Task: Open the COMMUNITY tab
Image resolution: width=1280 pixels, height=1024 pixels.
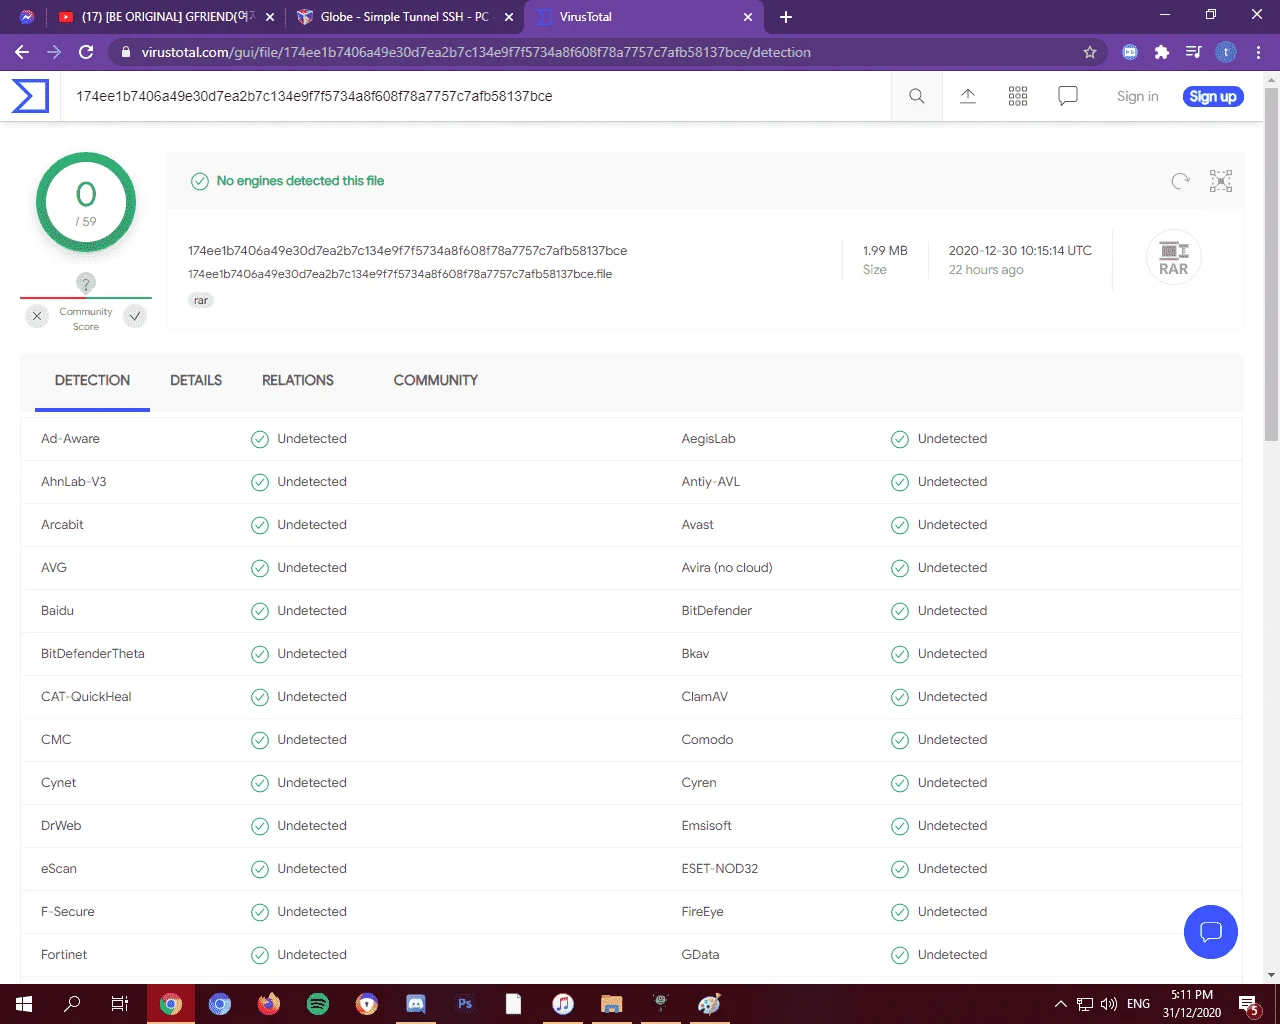Action: click(x=436, y=380)
